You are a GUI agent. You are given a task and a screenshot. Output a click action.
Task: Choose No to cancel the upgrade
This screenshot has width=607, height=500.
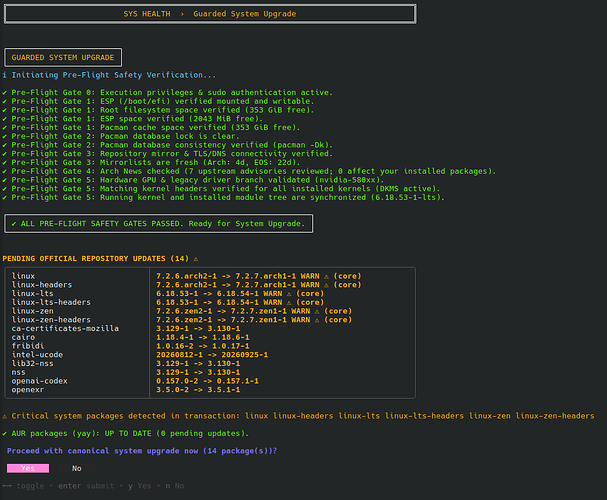click(x=77, y=468)
